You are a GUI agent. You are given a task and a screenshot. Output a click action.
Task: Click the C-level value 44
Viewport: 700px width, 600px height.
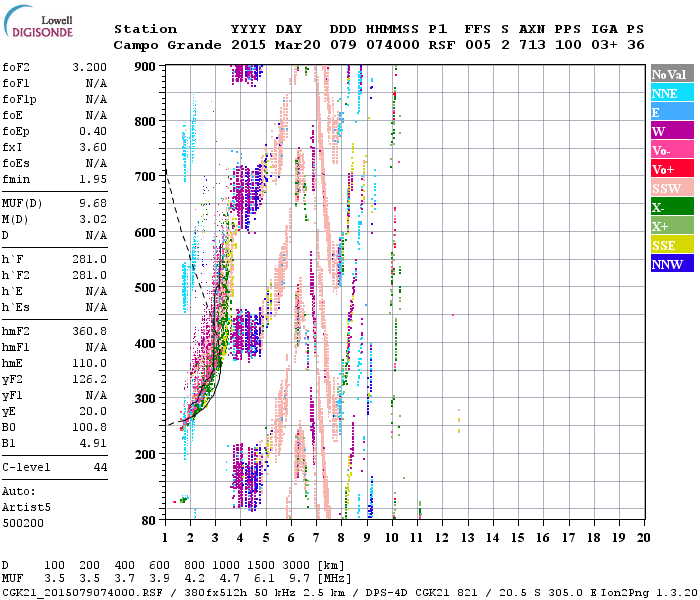[100, 467]
